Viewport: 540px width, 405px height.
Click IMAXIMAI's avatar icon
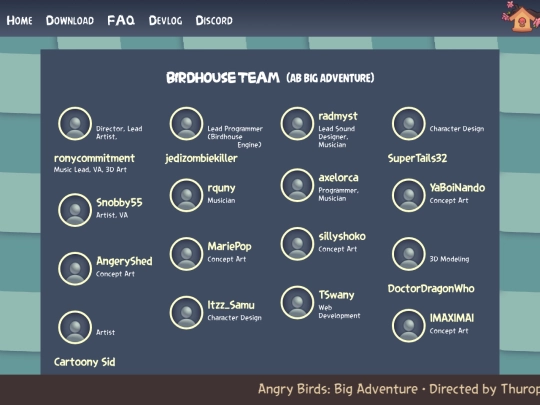coord(409,326)
